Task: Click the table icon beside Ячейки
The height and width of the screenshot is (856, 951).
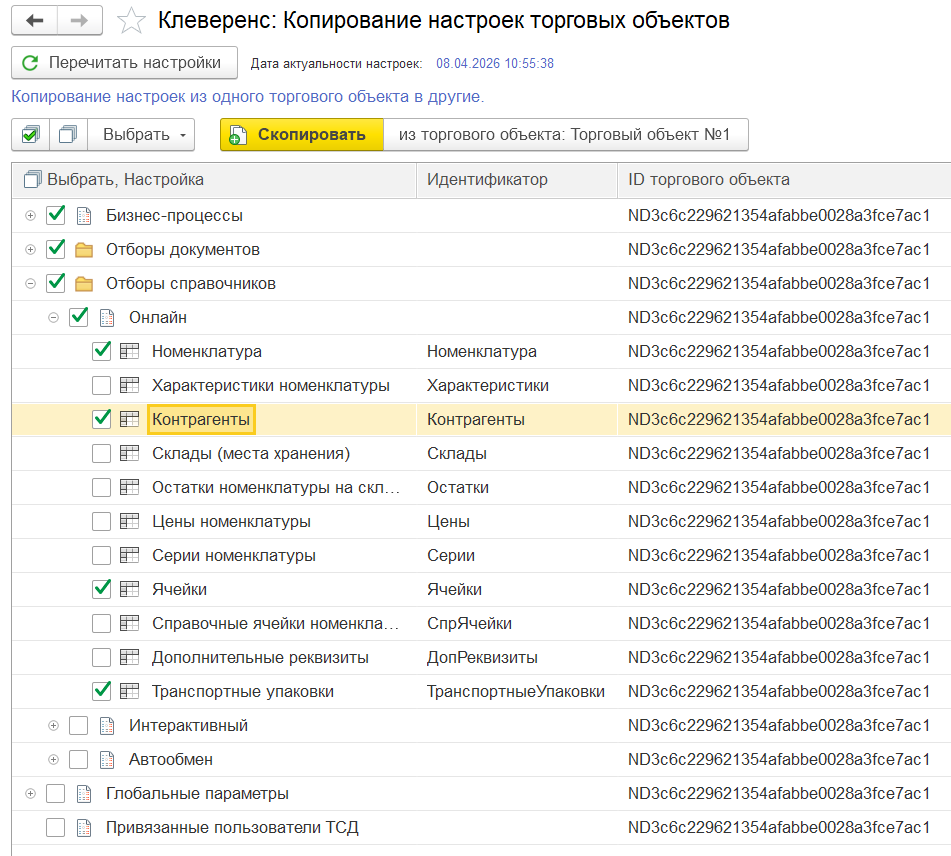Action: [x=129, y=589]
